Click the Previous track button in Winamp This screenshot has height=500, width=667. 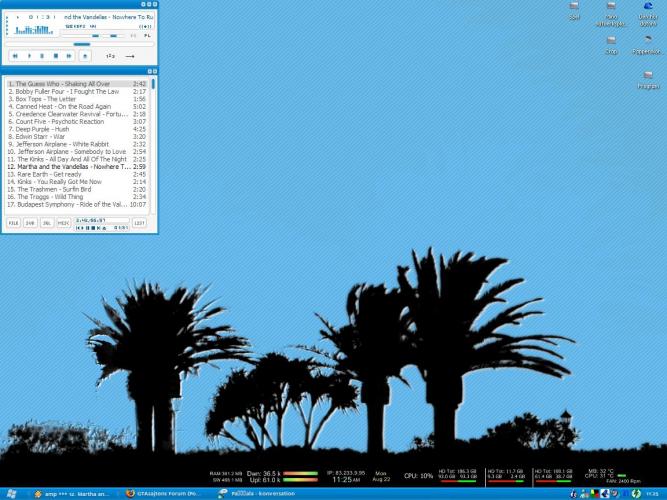tap(14, 56)
